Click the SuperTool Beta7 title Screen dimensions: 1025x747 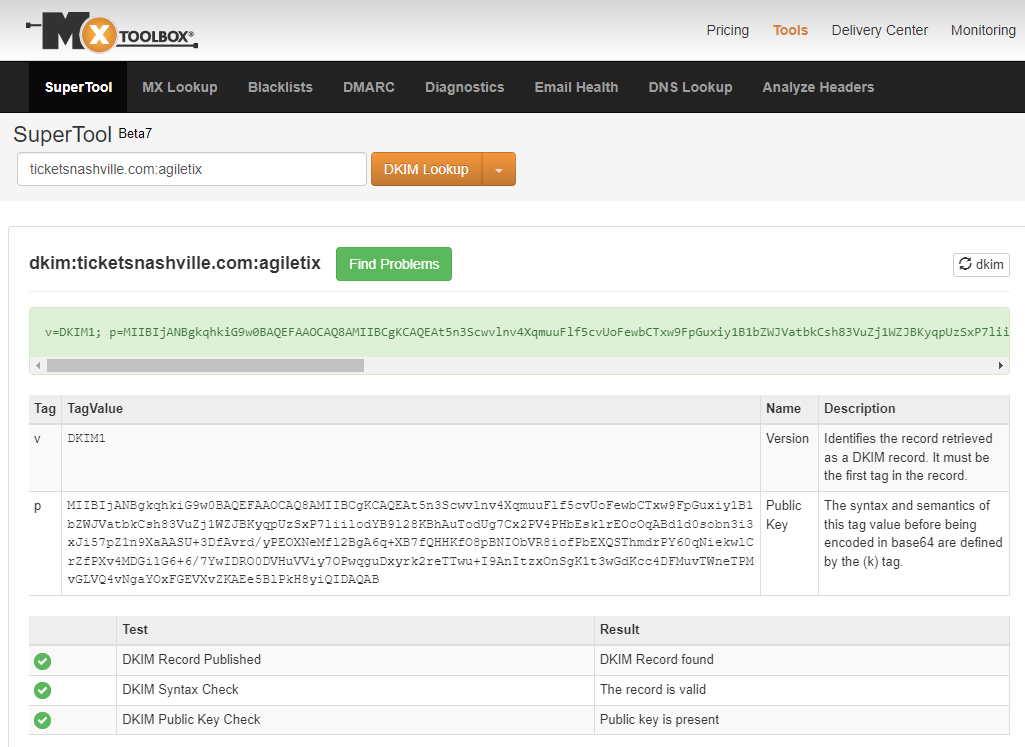click(82, 134)
